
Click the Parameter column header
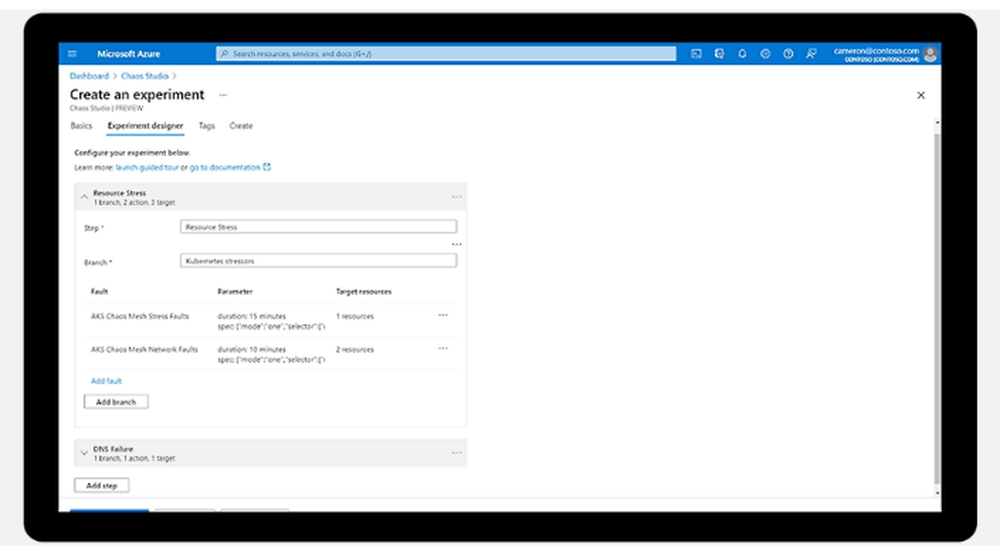235,291
